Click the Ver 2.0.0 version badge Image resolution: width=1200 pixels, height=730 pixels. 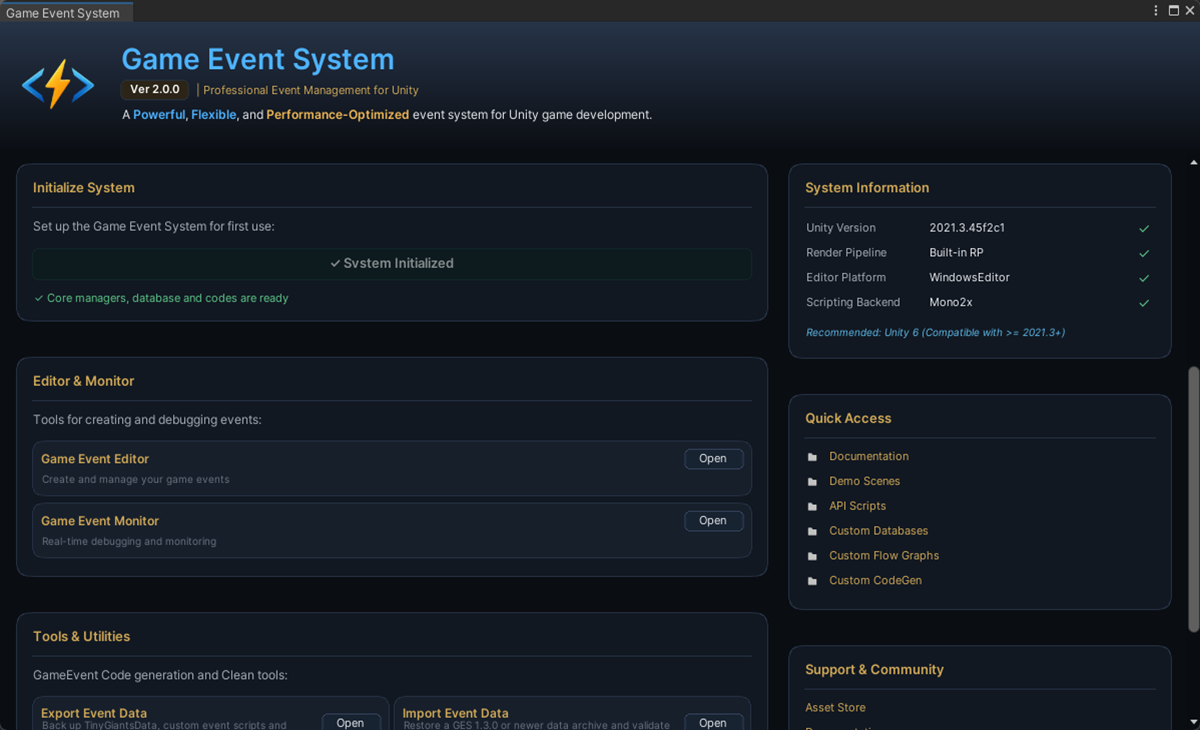[x=155, y=90]
